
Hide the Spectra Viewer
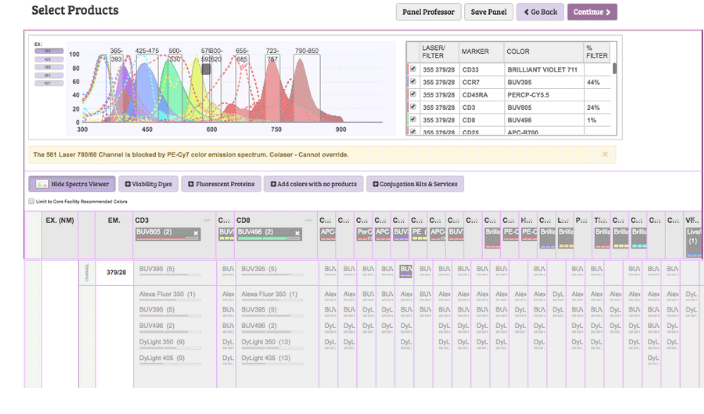pos(72,184)
